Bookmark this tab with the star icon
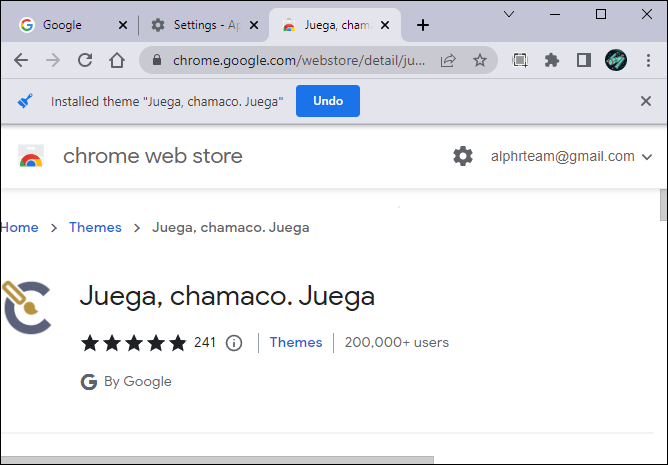This screenshot has height=465, width=668. [480, 60]
